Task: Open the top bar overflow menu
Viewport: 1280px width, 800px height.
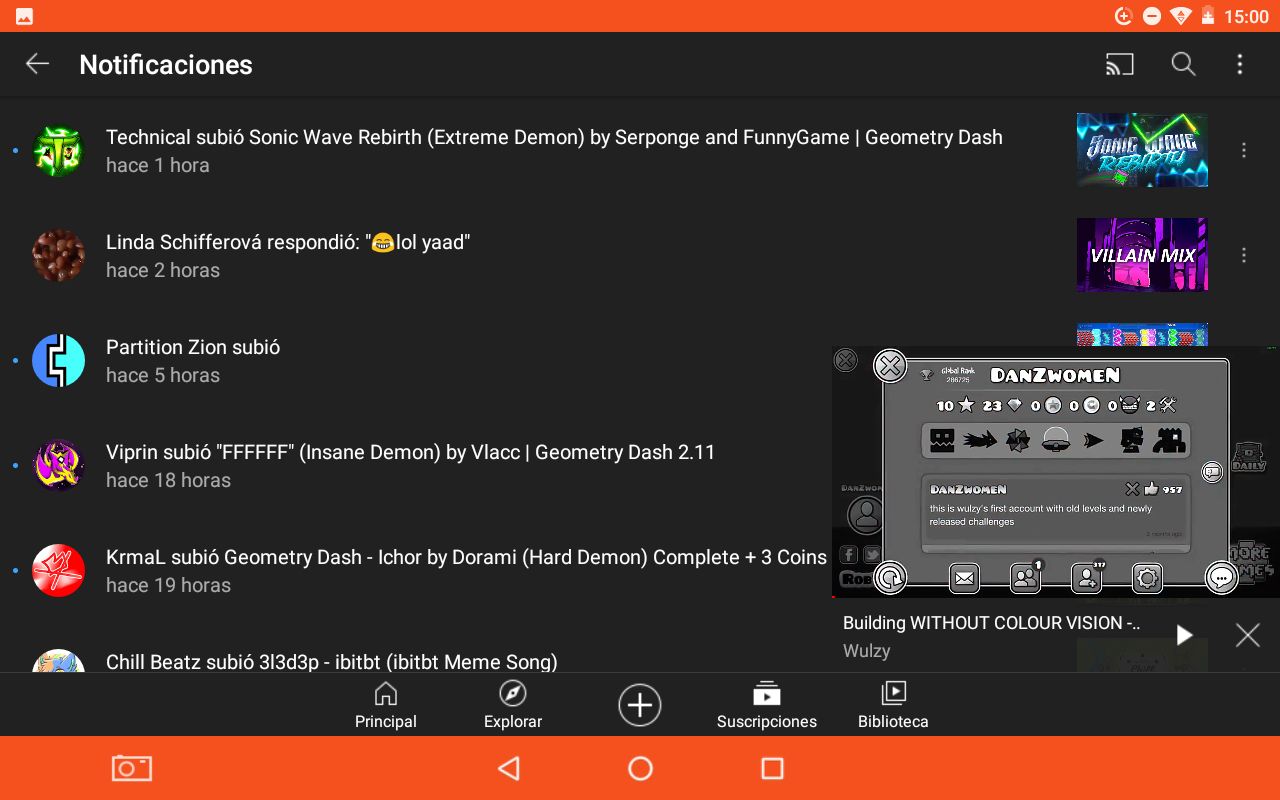Action: point(1240,64)
